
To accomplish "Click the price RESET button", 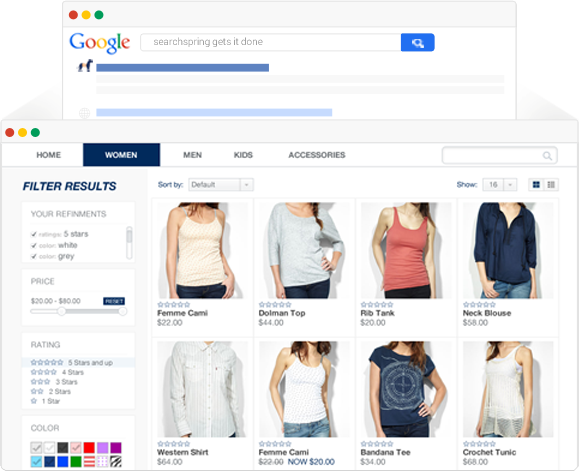I will (114, 301).
